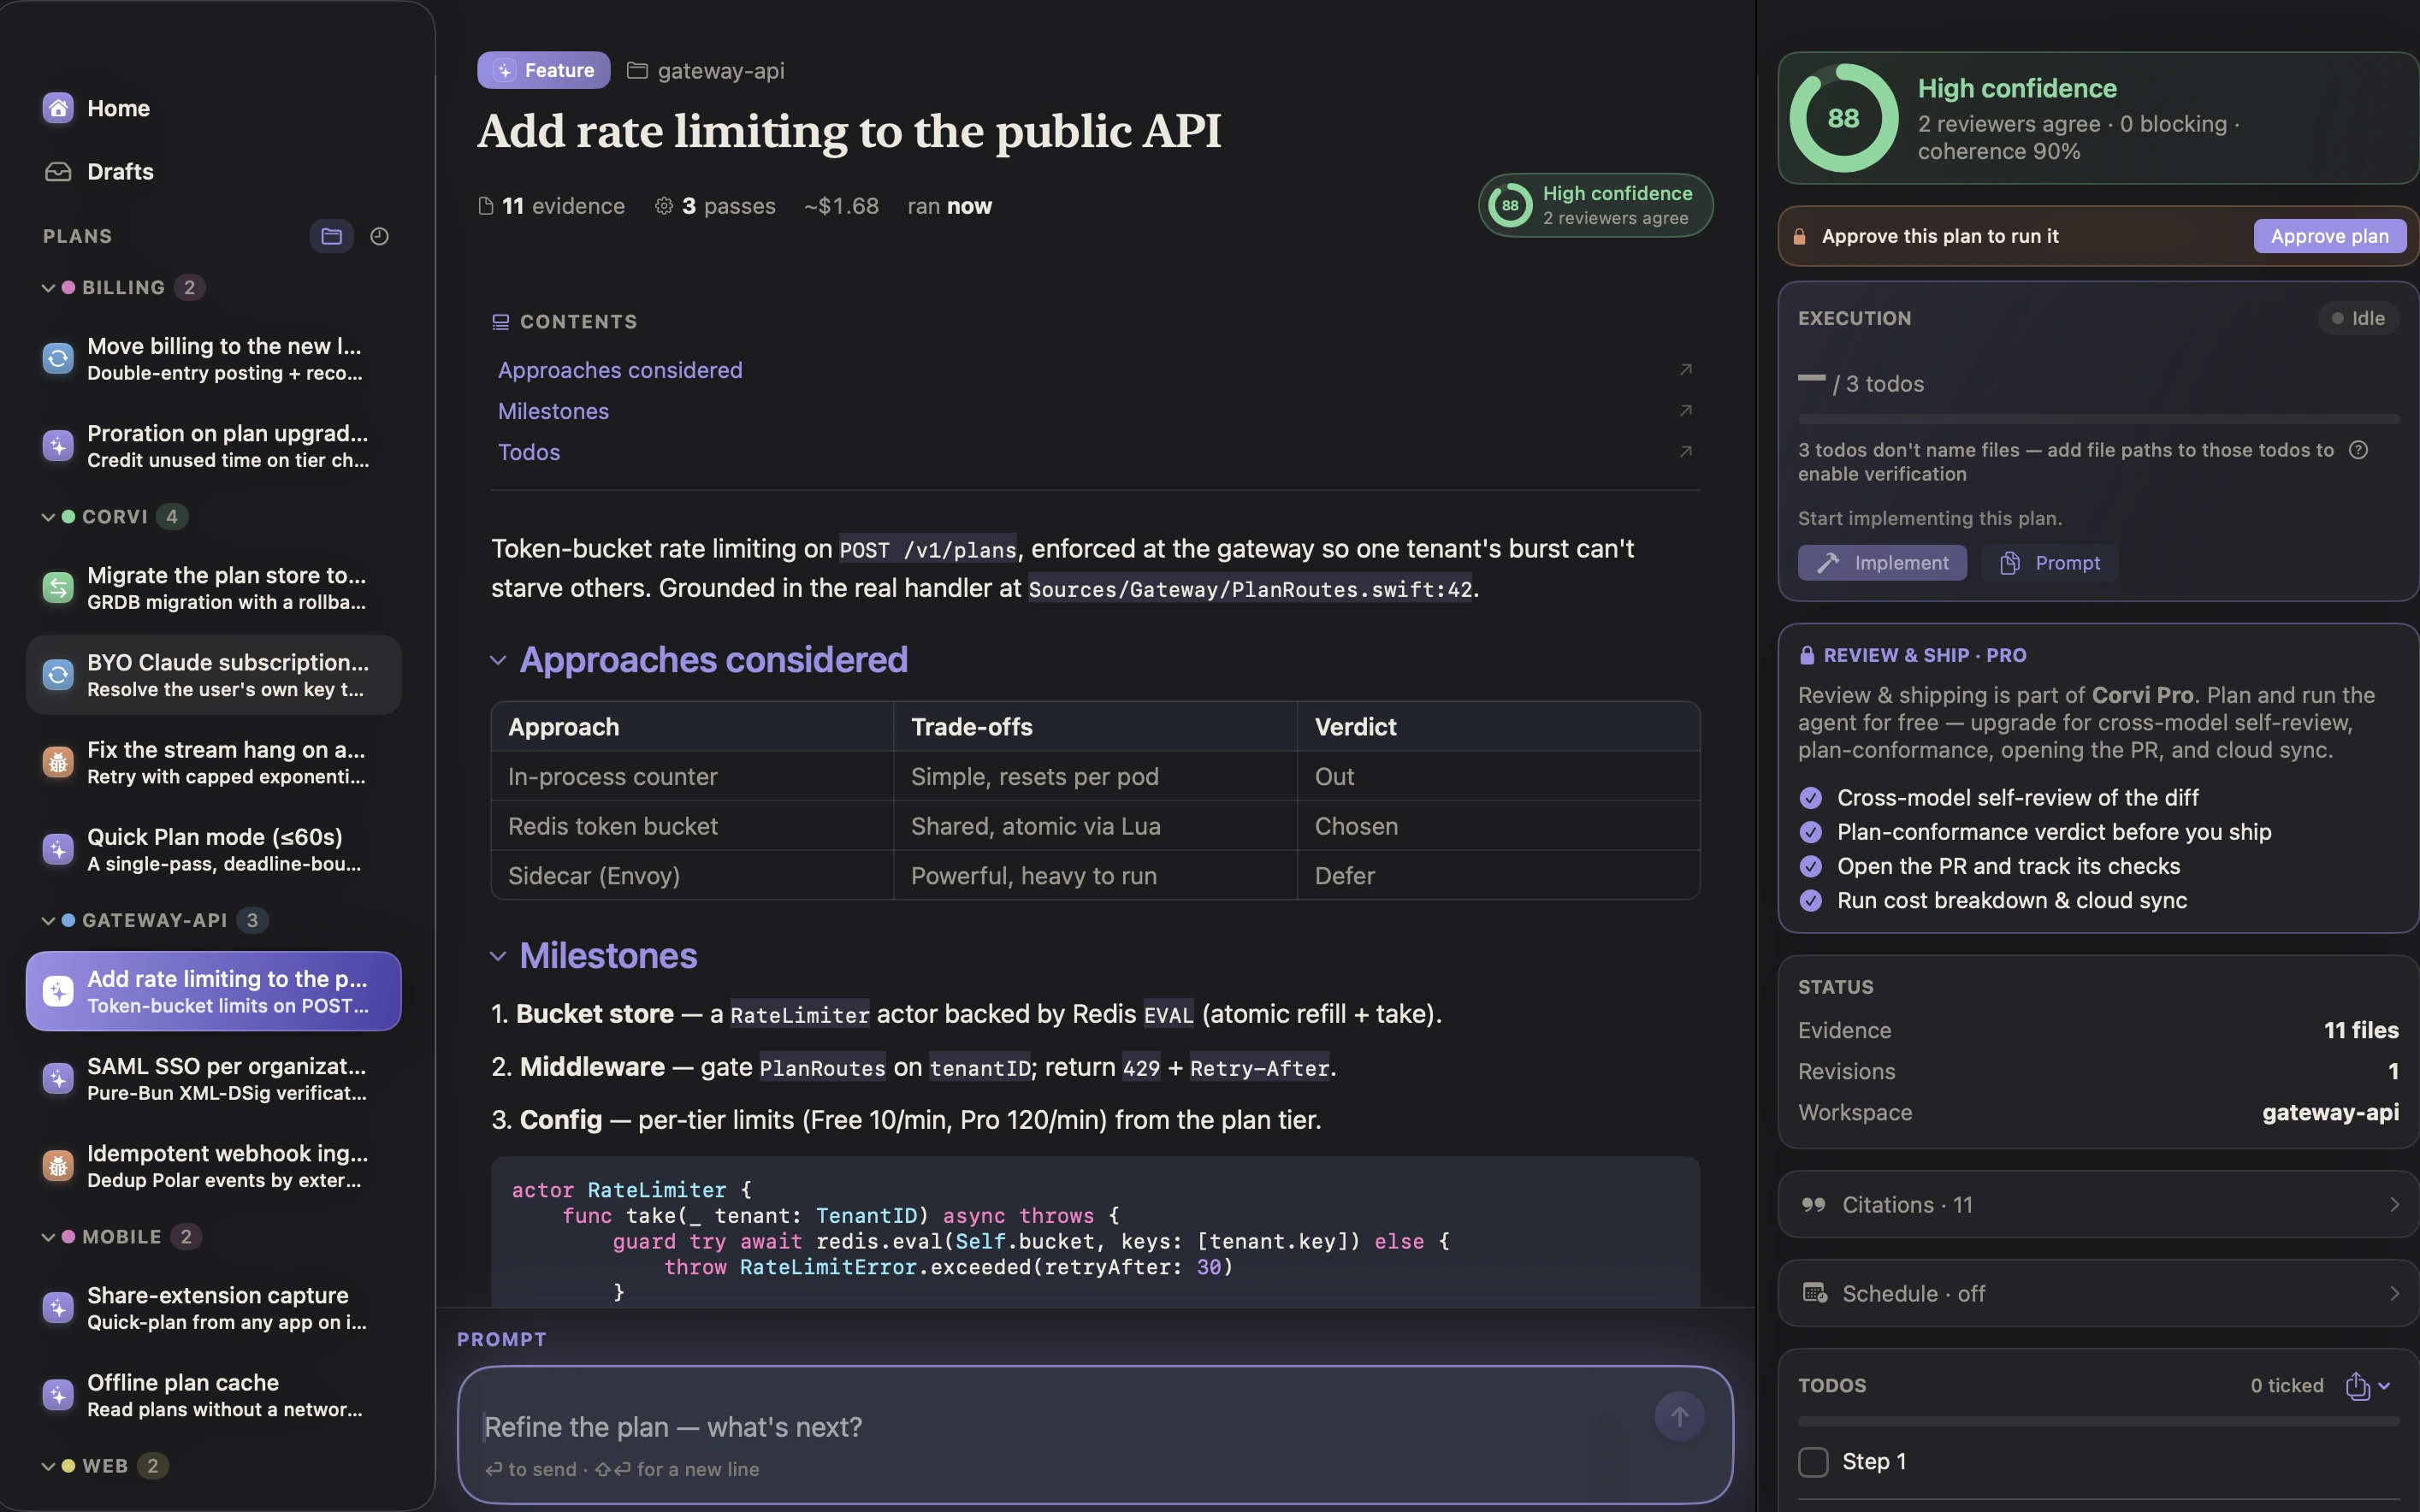The image size is (2420, 1512).
Task: Click the Implement button
Action: [x=1882, y=563]
